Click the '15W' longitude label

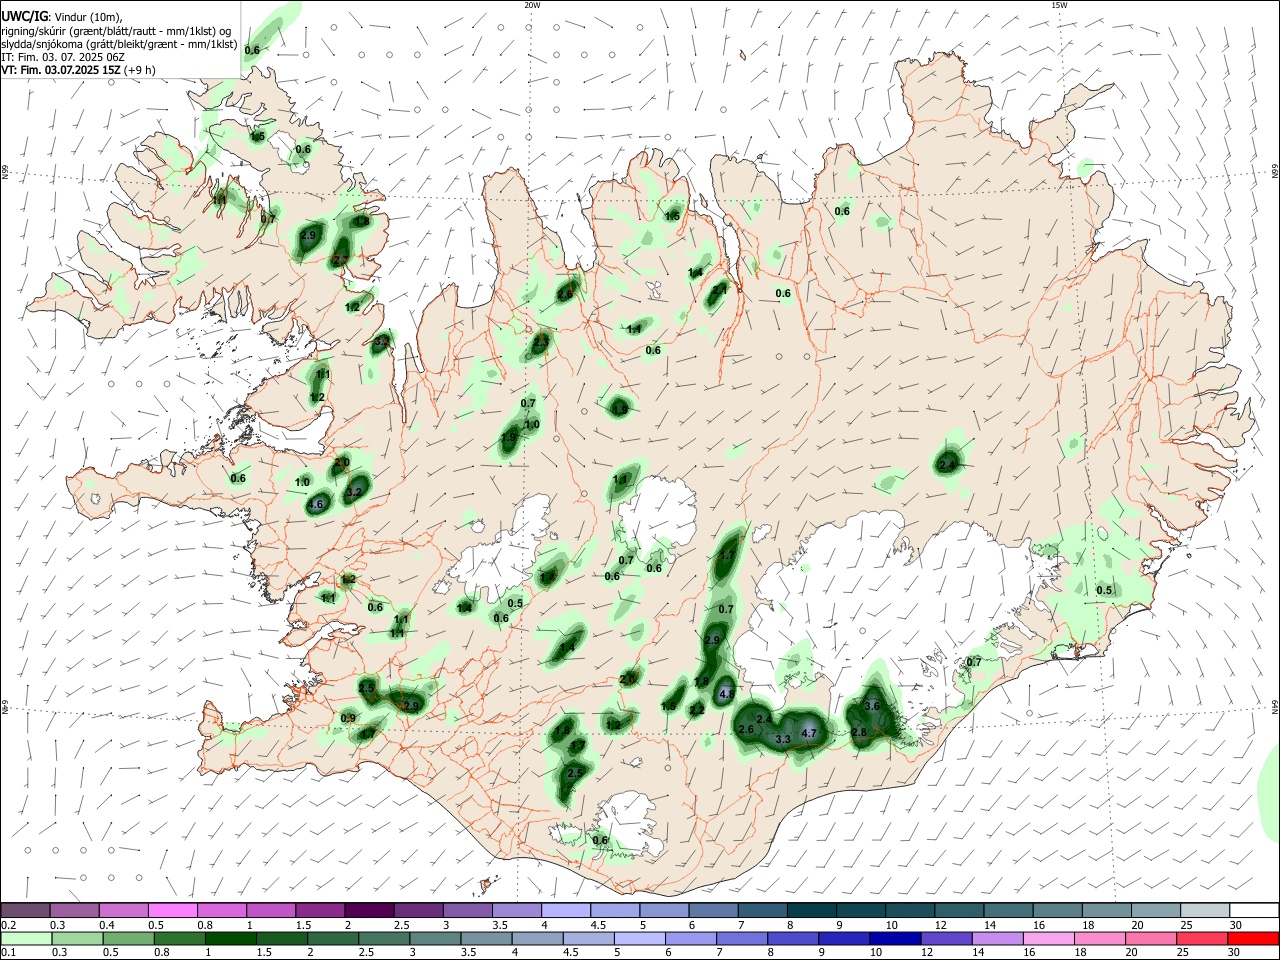pos(1059,5)
